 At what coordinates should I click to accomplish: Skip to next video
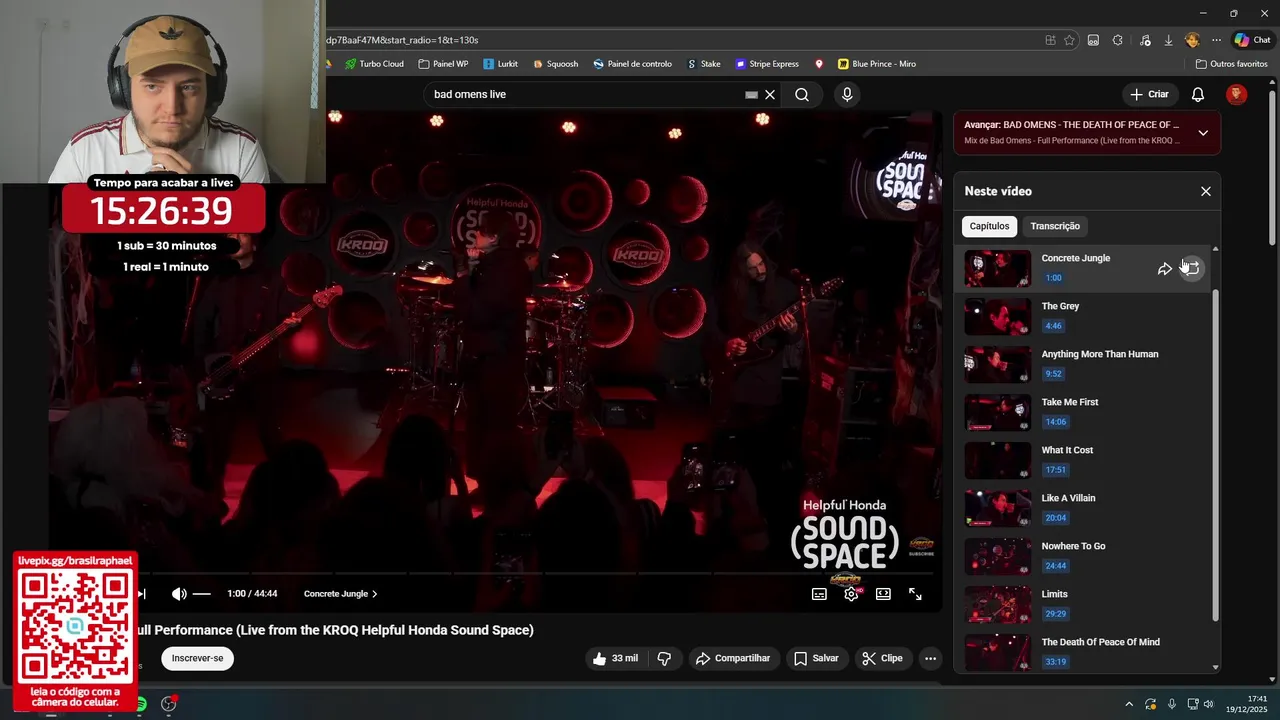click(142, 594)
